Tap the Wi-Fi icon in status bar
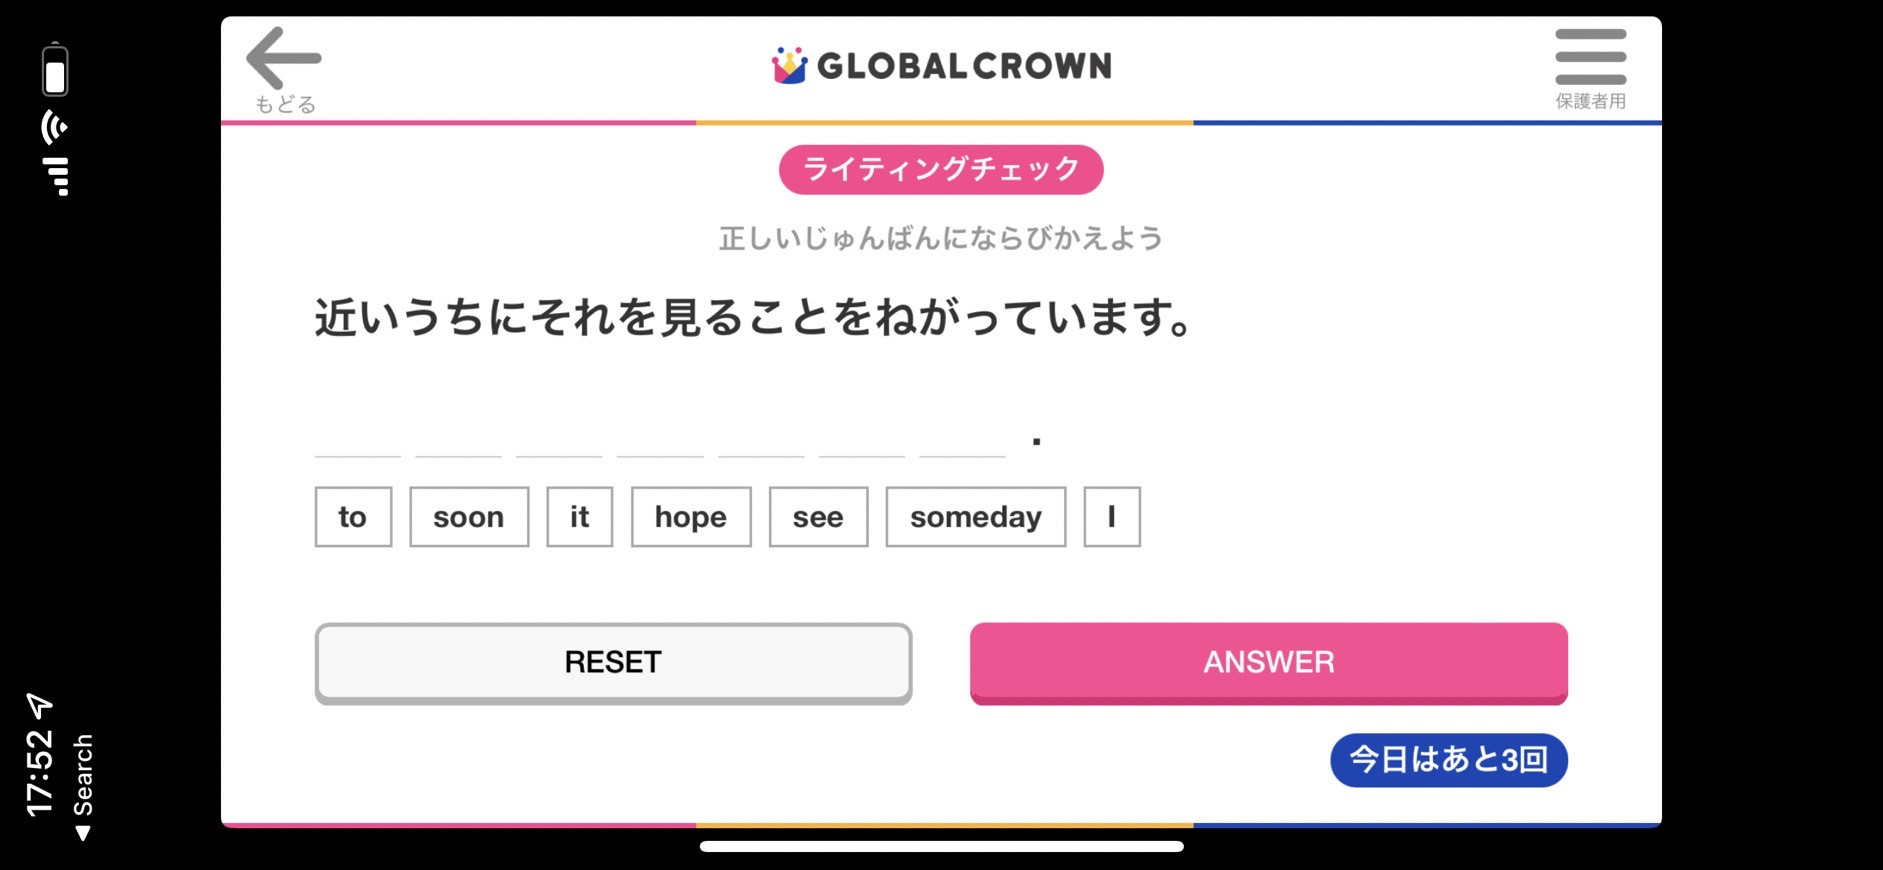This screenshot has width=1883, height=870. pyautogui.click(x=55, y=127)
